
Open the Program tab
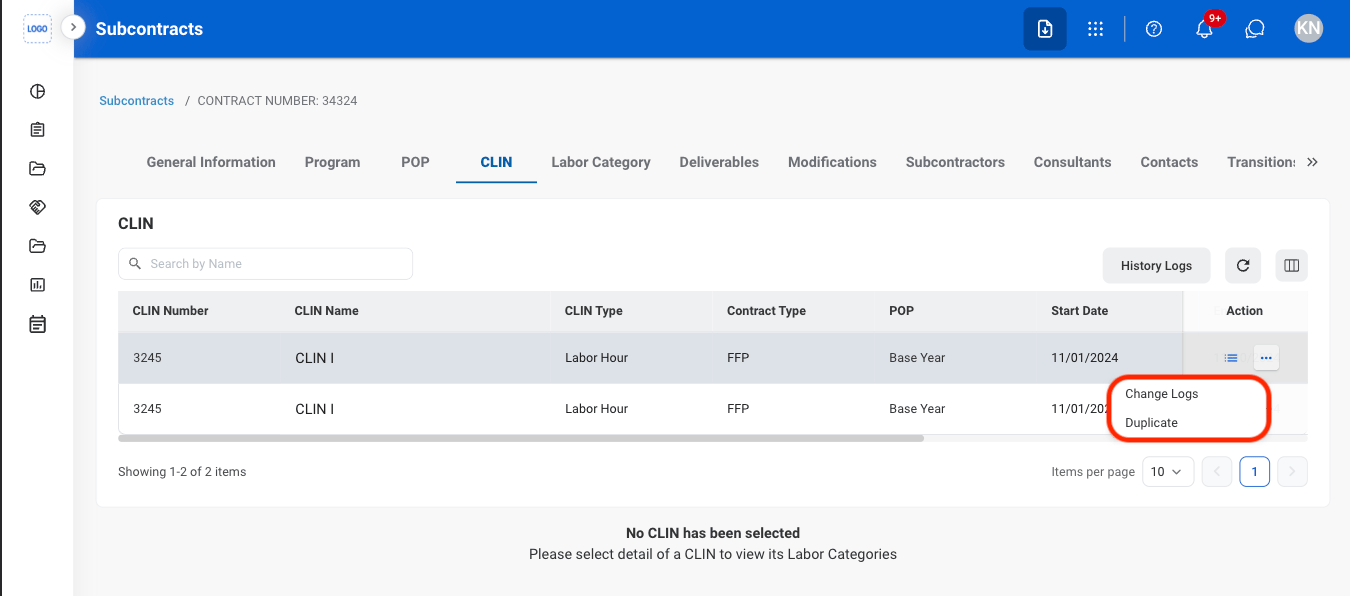point(332,162)
